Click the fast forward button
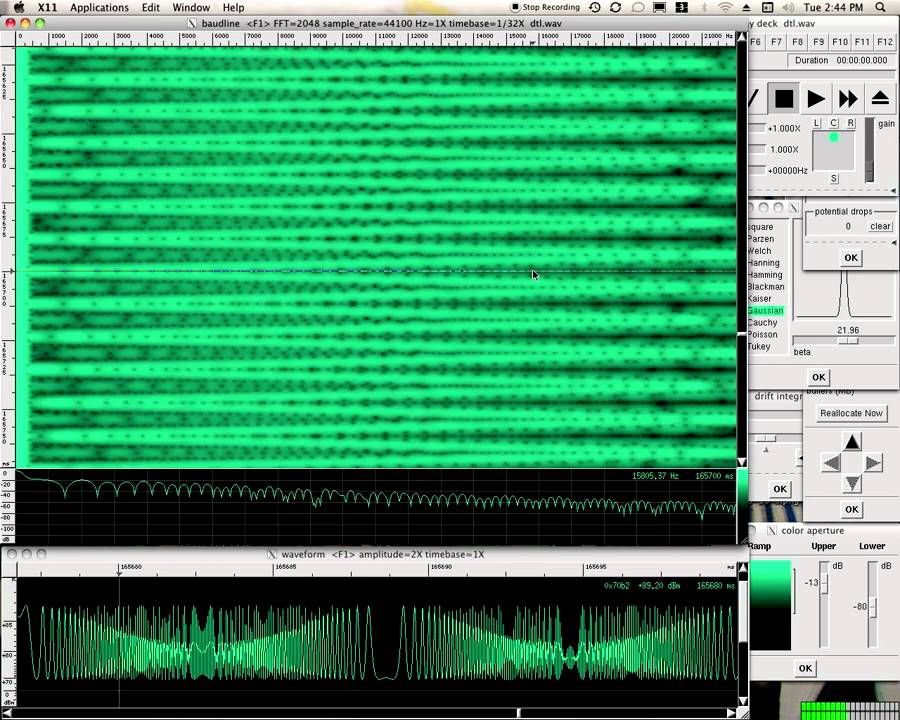 (848, 99)
